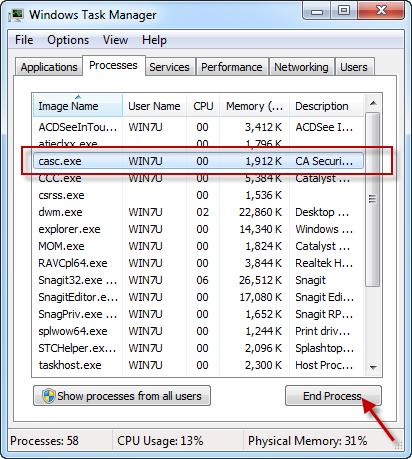The image size is (412, 459).
Task: Click the 22,860 K memory value
Action: click(x=260, y=212)
